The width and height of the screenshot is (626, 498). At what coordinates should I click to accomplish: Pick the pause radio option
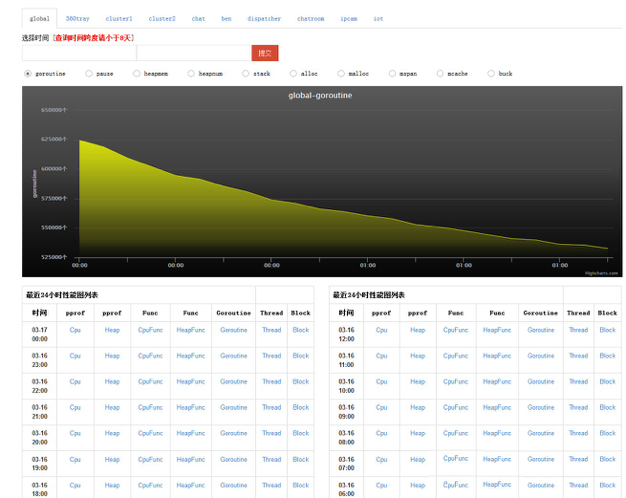[89, 73]
